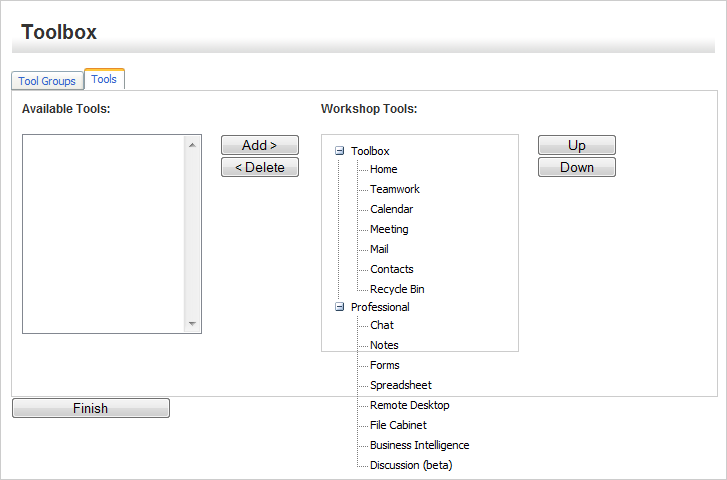Switch to the Tool Groups tab
This screenshot has height=480, width=727.
point(47,81)
